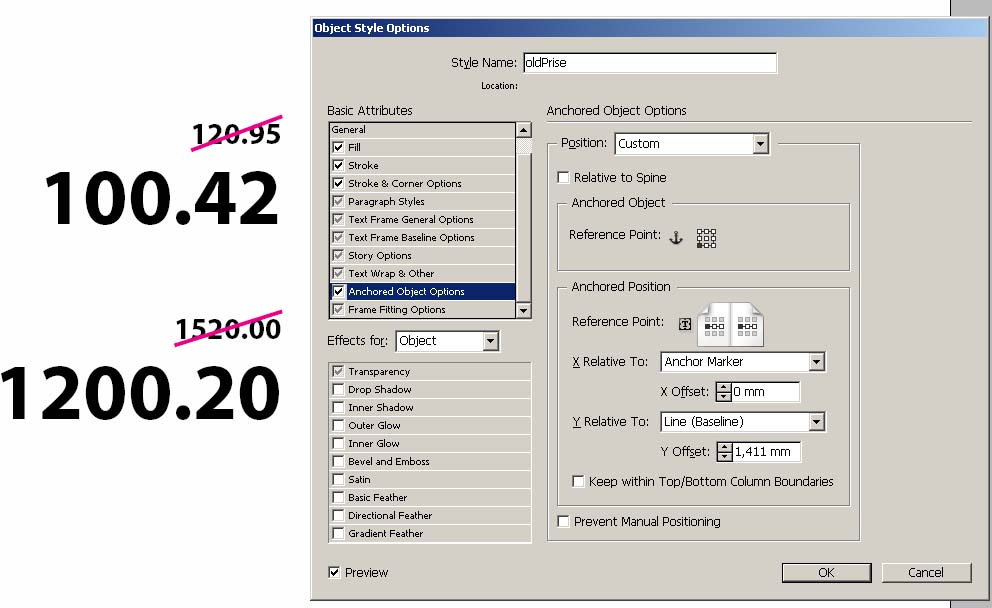Click attributes list scroll down arrow

523,310
